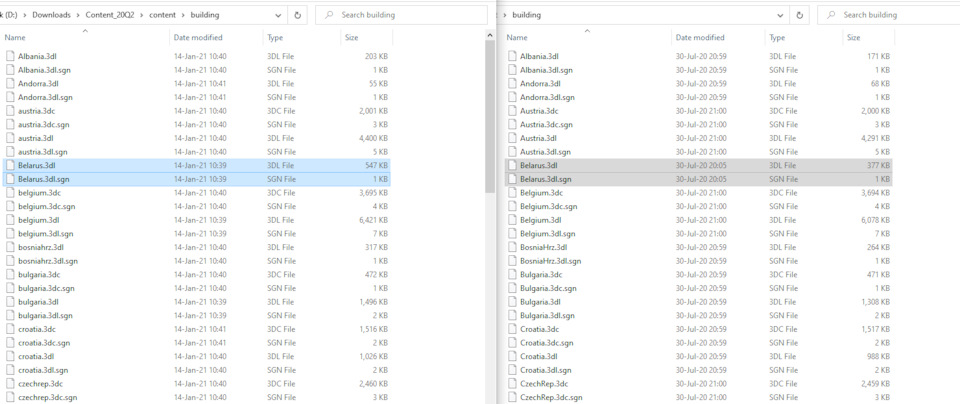Click the Search building field in left window

(401, 15)
